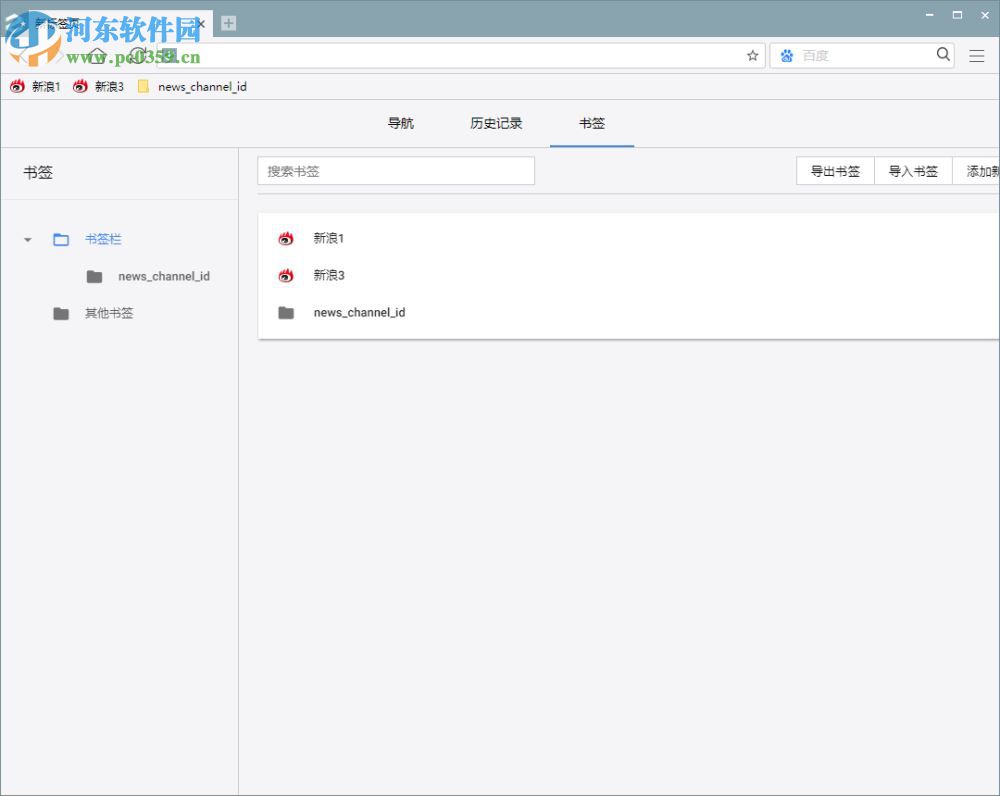Open the hamburger menu at top right
1000x796 pixels.
pos(977,56)
